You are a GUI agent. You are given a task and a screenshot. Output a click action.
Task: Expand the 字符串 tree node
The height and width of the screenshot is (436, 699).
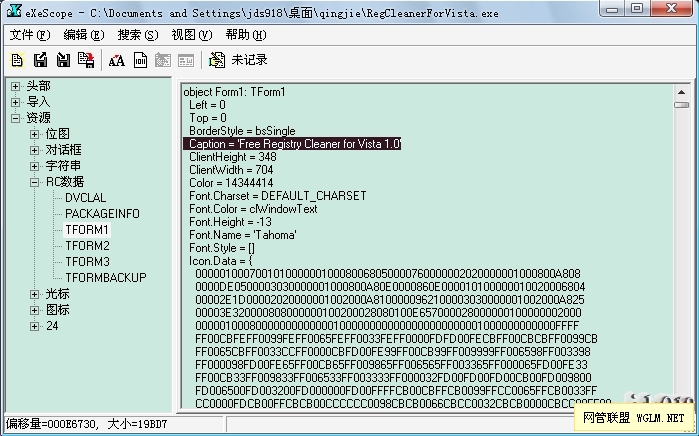[34, 166]
